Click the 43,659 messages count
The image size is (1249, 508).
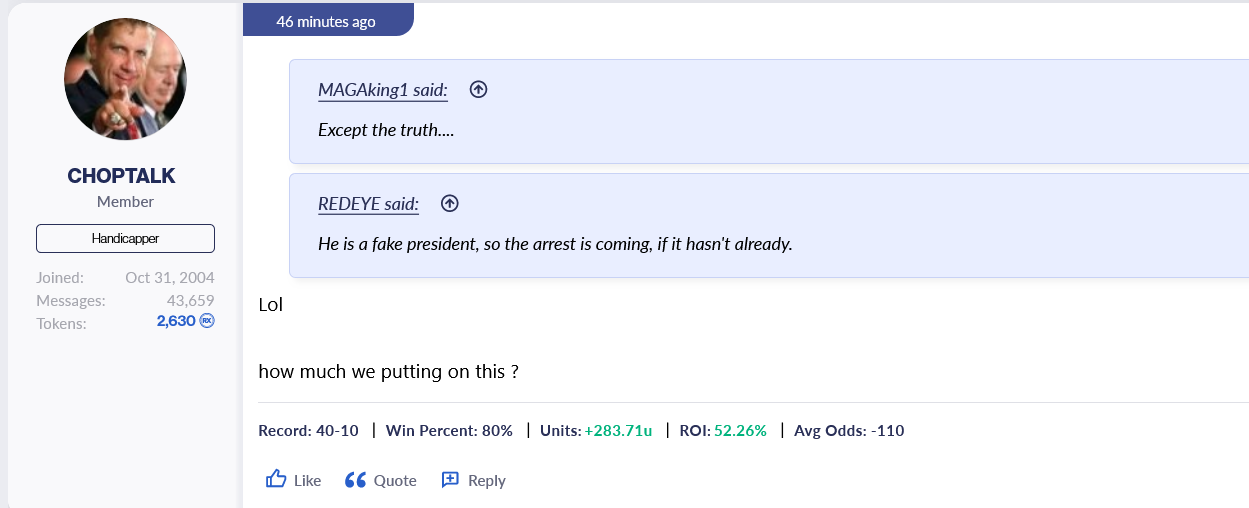click(x=190, y=300)
